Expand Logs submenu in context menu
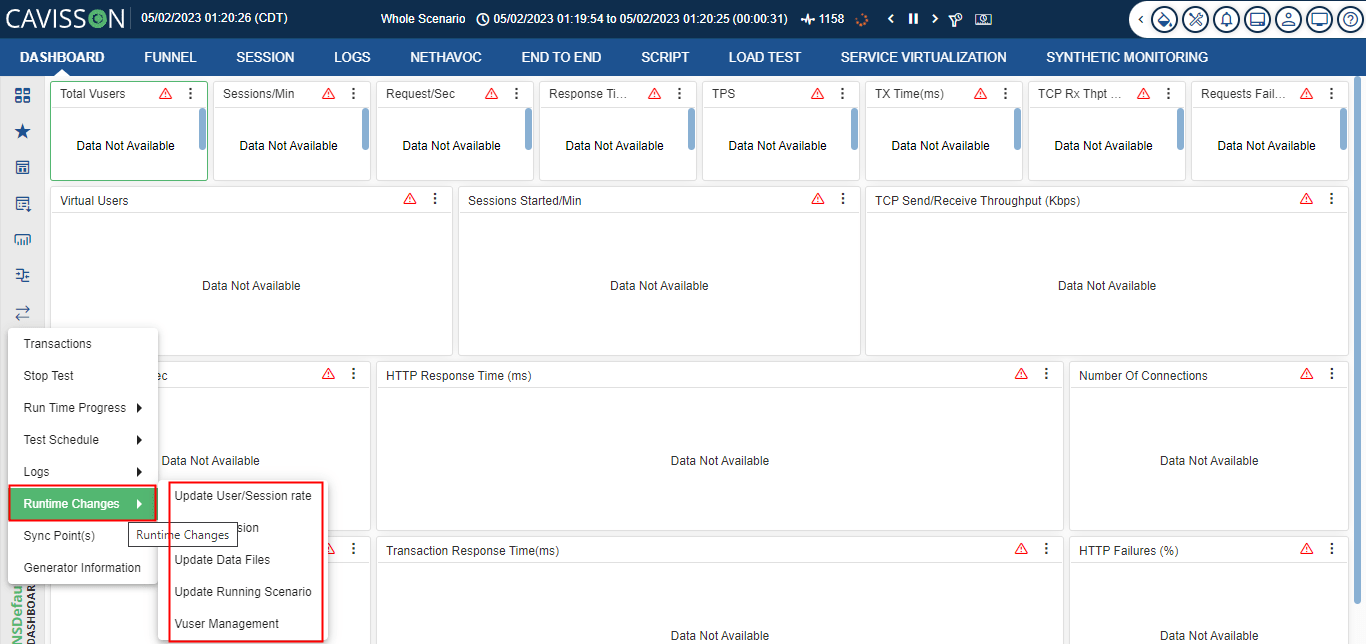Screen dimensions: 1366x644 coord(83,472)
